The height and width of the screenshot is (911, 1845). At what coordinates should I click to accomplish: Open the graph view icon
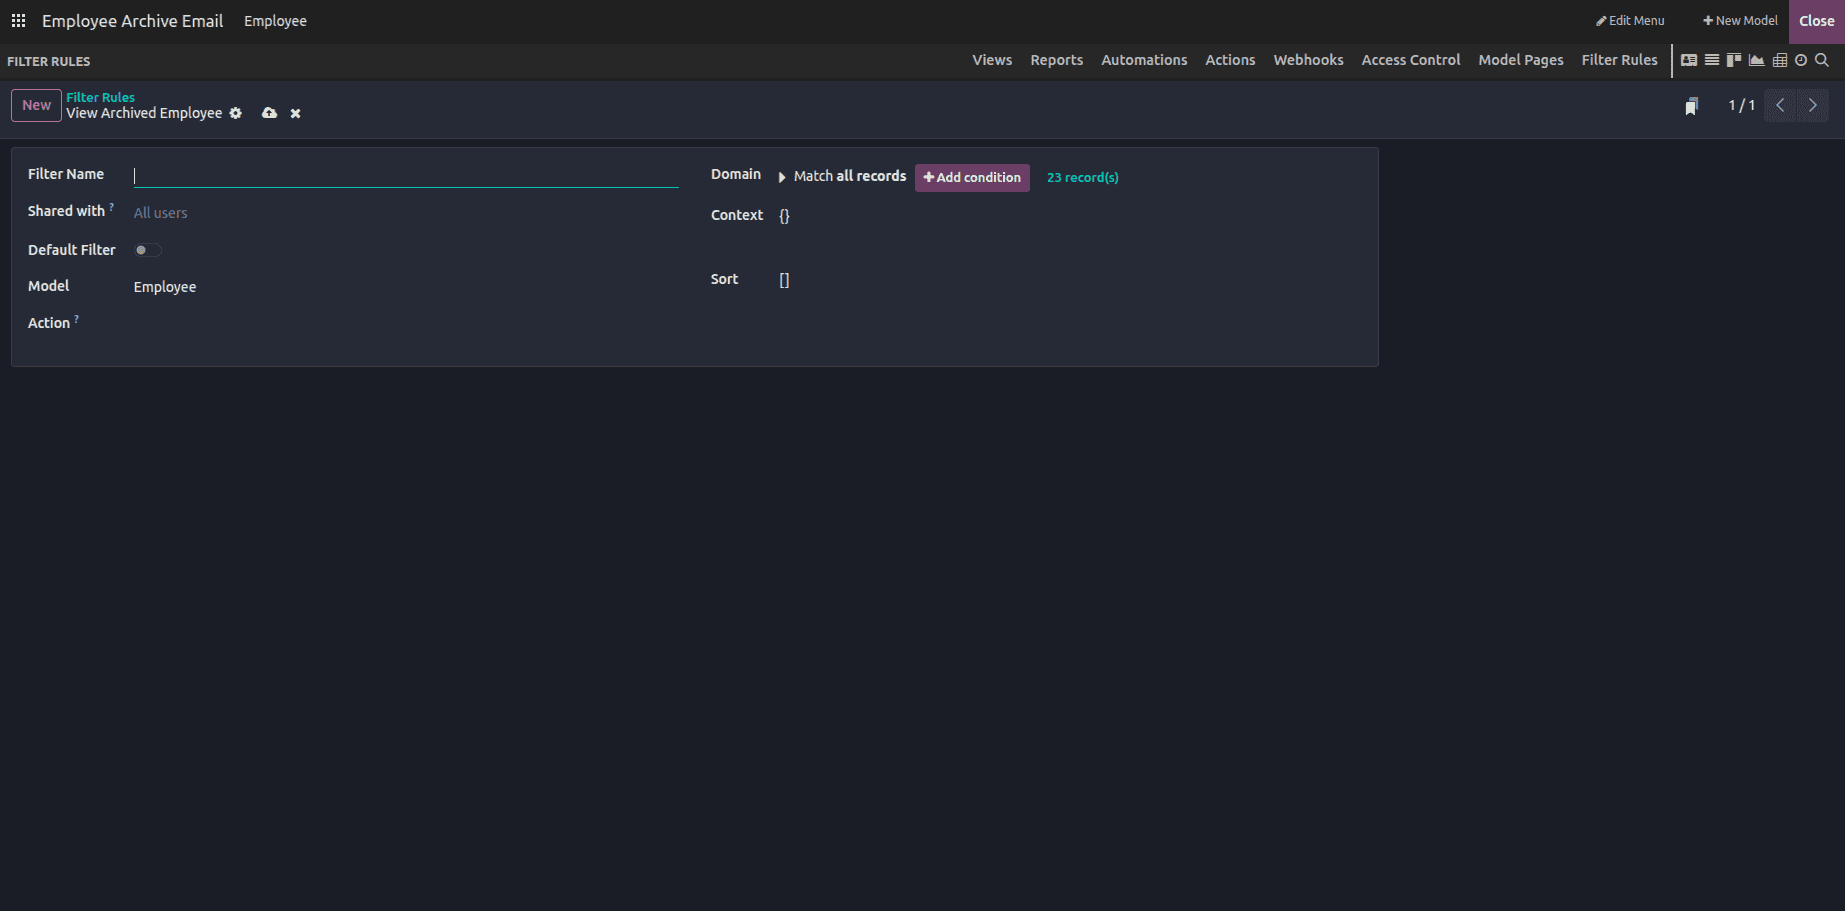click(1757, 60)
